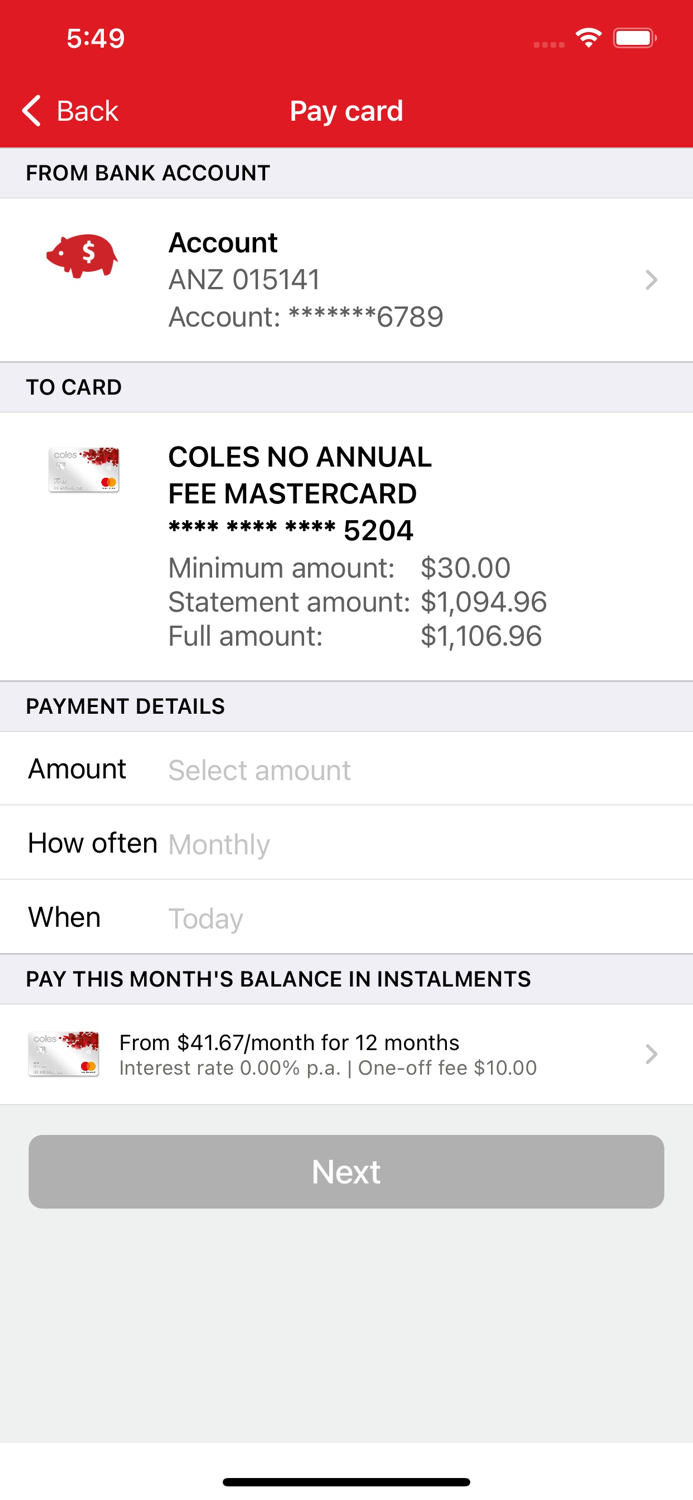
Task: Tap the Coles Mastercard thumbnail image
Action: [83, 468]
